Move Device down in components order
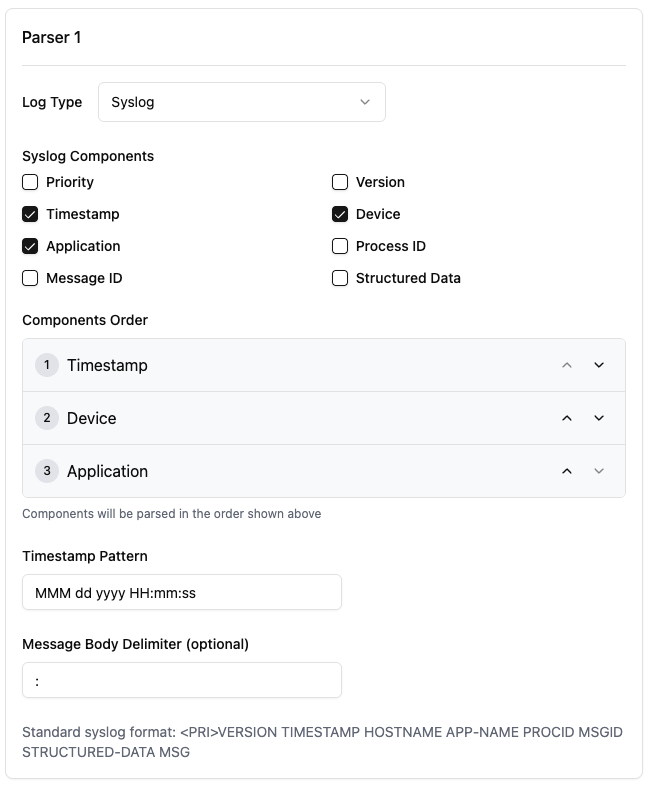The image size is (649, 785). point(599,418)
